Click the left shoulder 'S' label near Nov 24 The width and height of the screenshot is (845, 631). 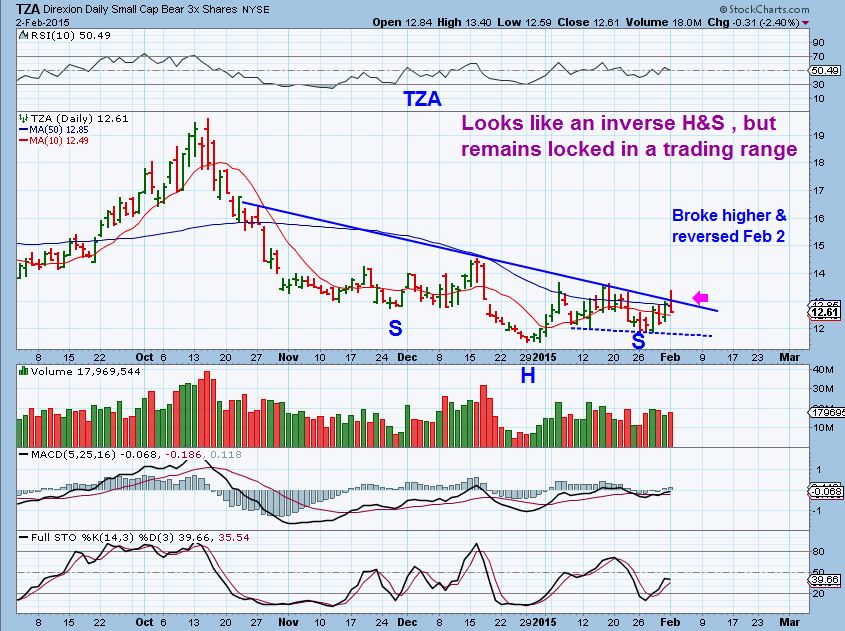395,328
